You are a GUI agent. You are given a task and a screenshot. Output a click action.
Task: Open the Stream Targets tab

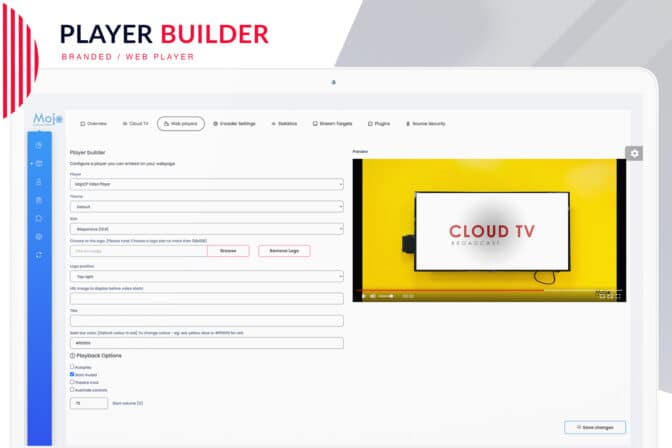(x=333, y=123)
